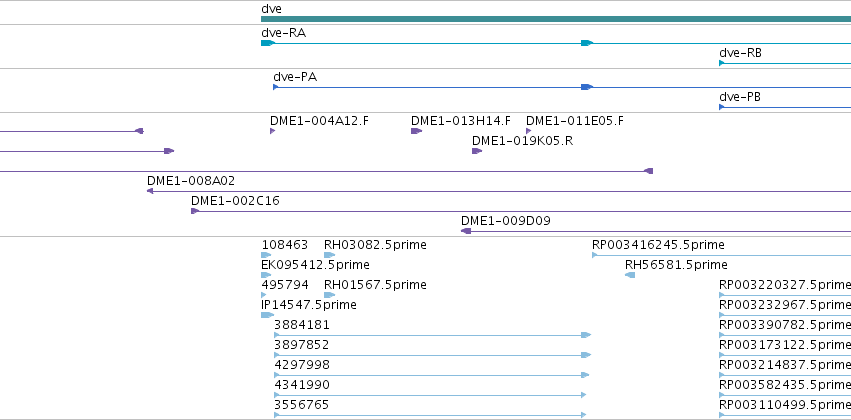Select the DME1-009D09 left arrowhead
This screenshot has height=420, width=851.
pyautogui.click(x=465, y=231)
